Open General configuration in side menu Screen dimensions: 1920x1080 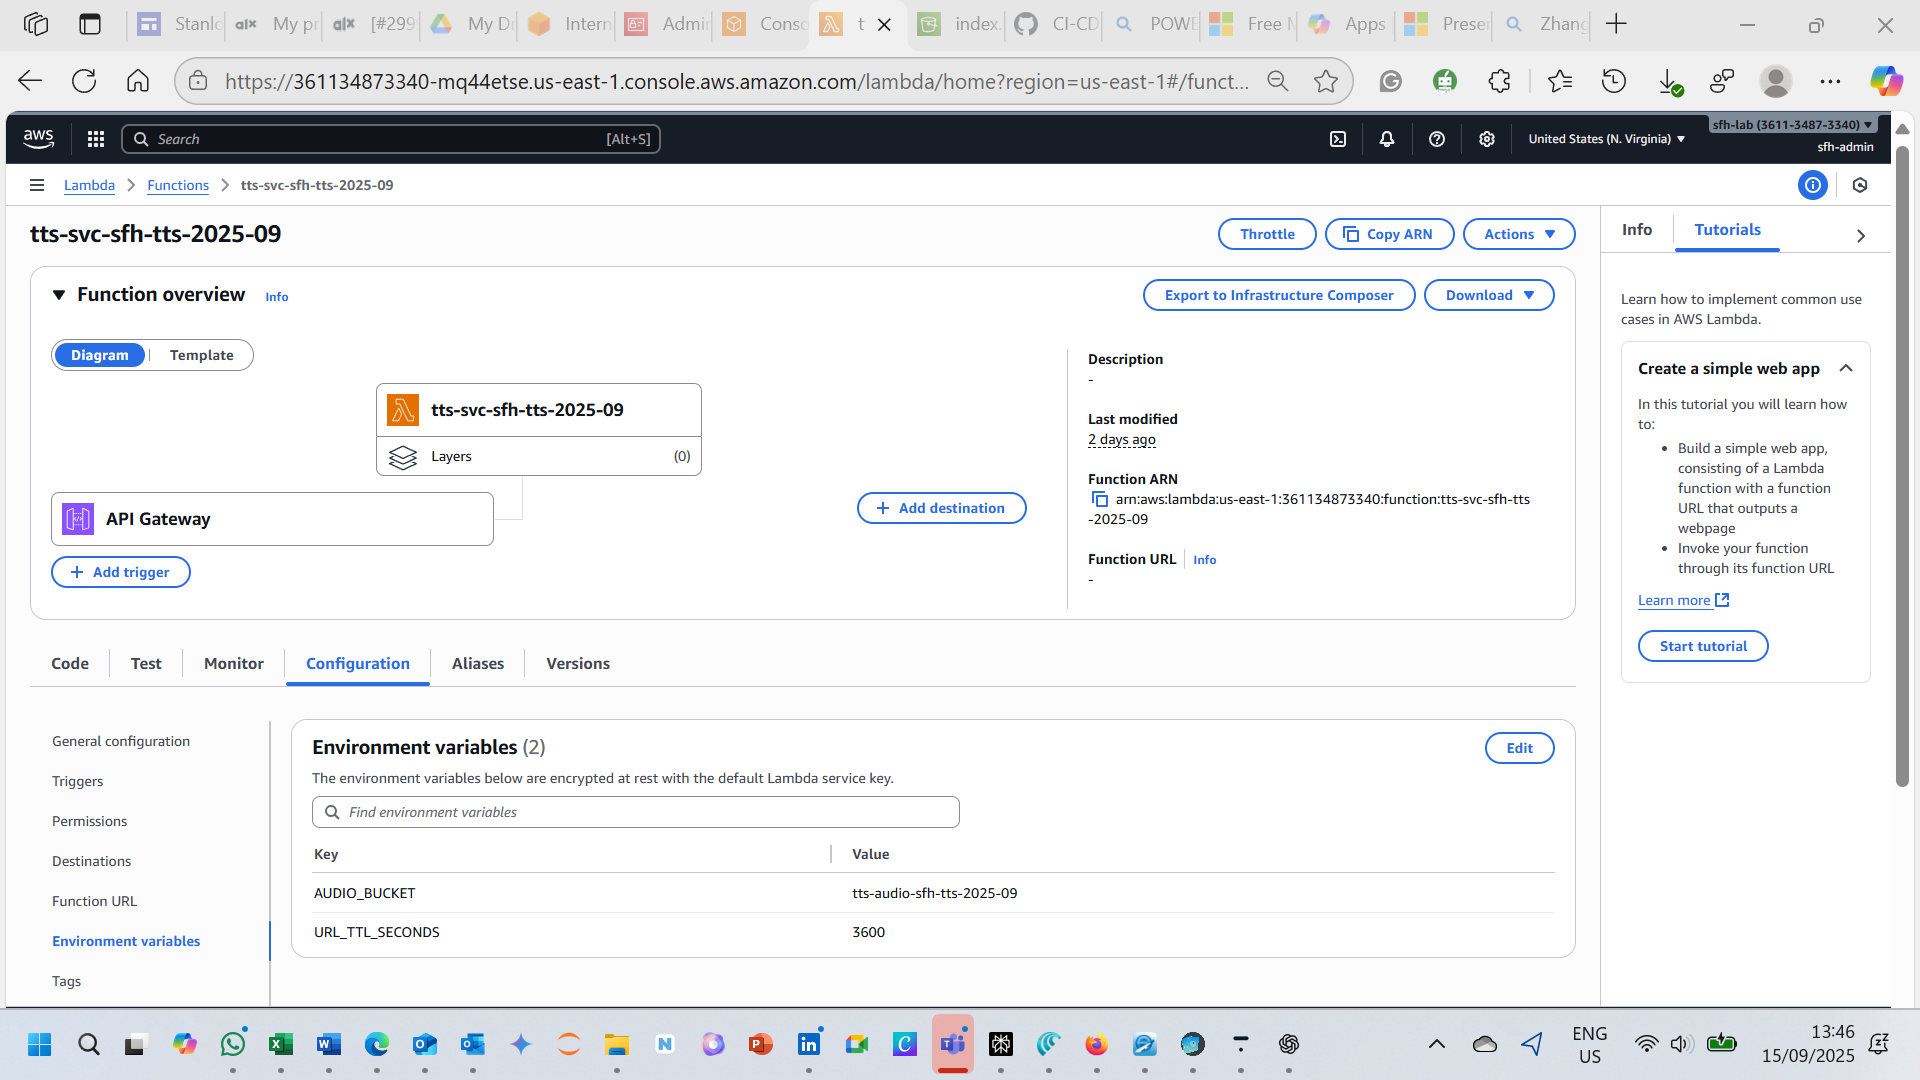tap(121, 741)
